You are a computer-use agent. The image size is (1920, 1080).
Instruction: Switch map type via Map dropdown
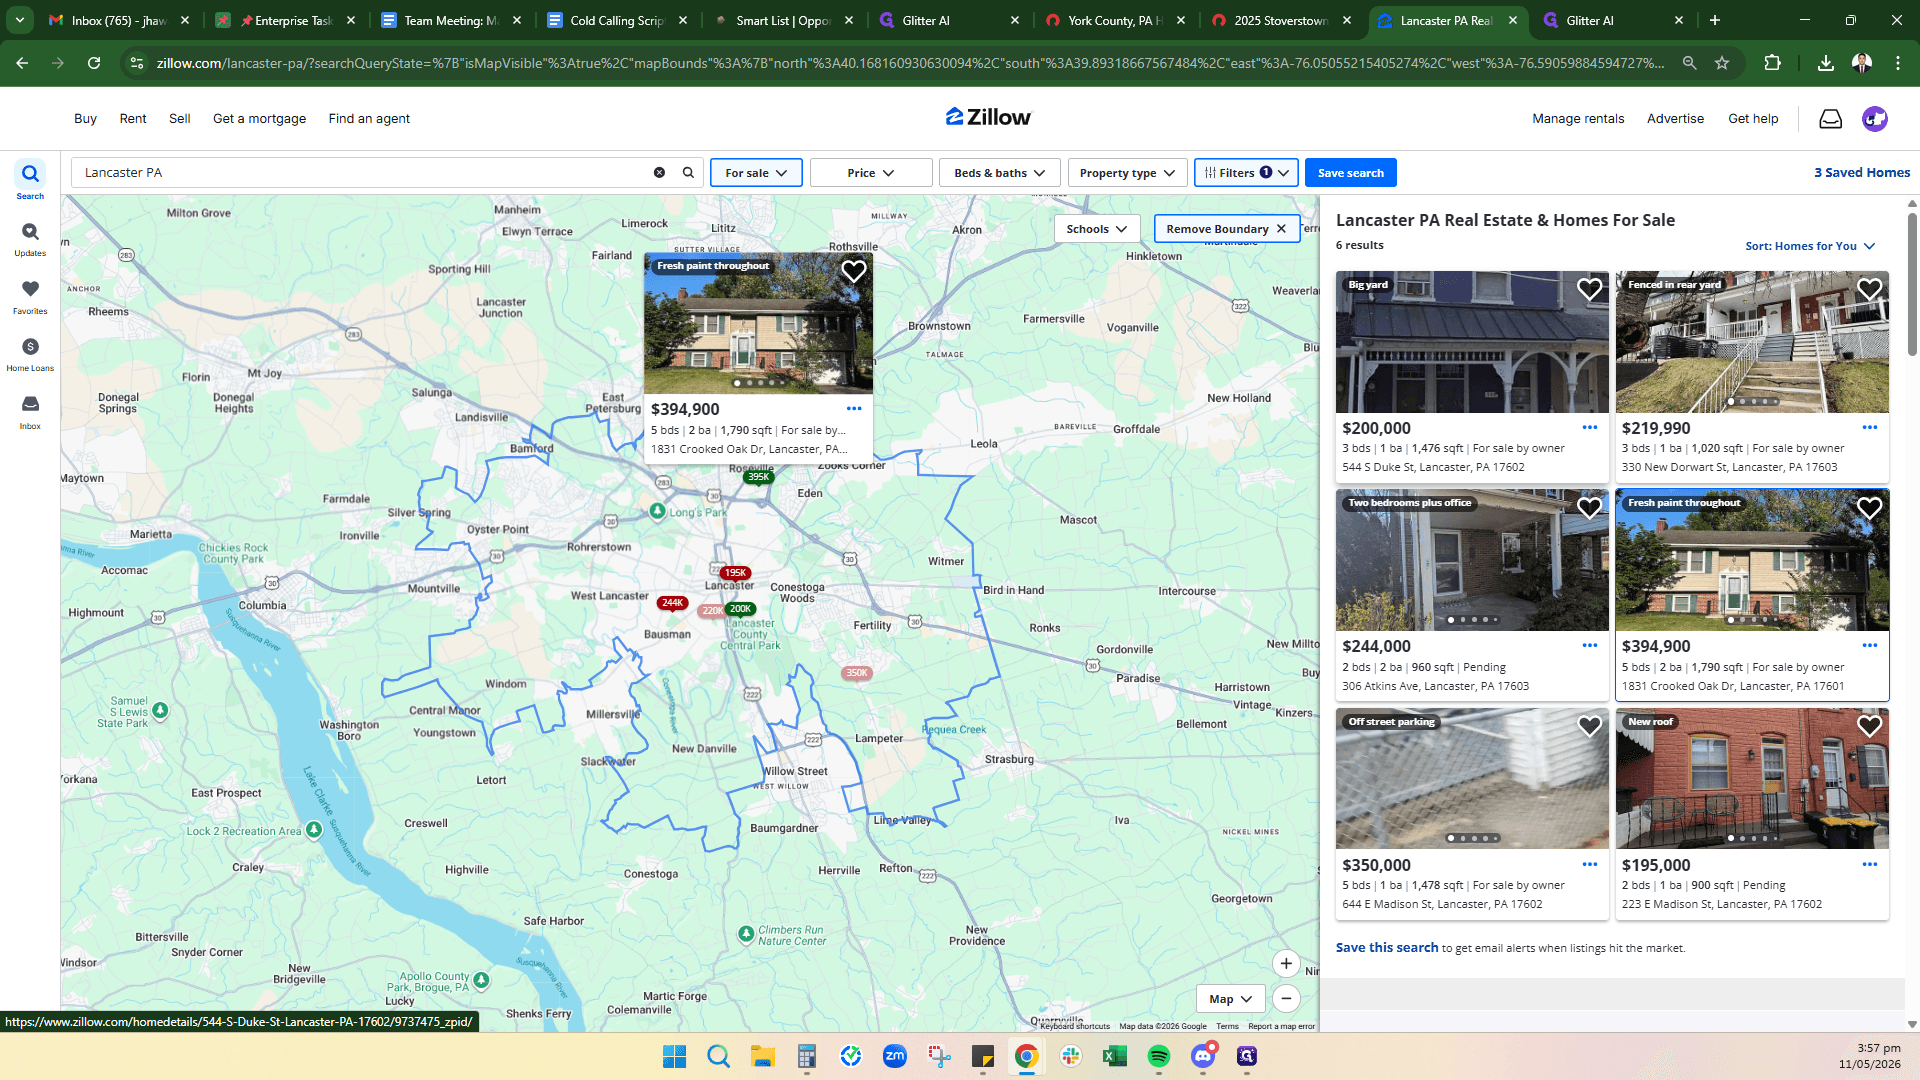pyautogui.click(x=1230, y=999)
